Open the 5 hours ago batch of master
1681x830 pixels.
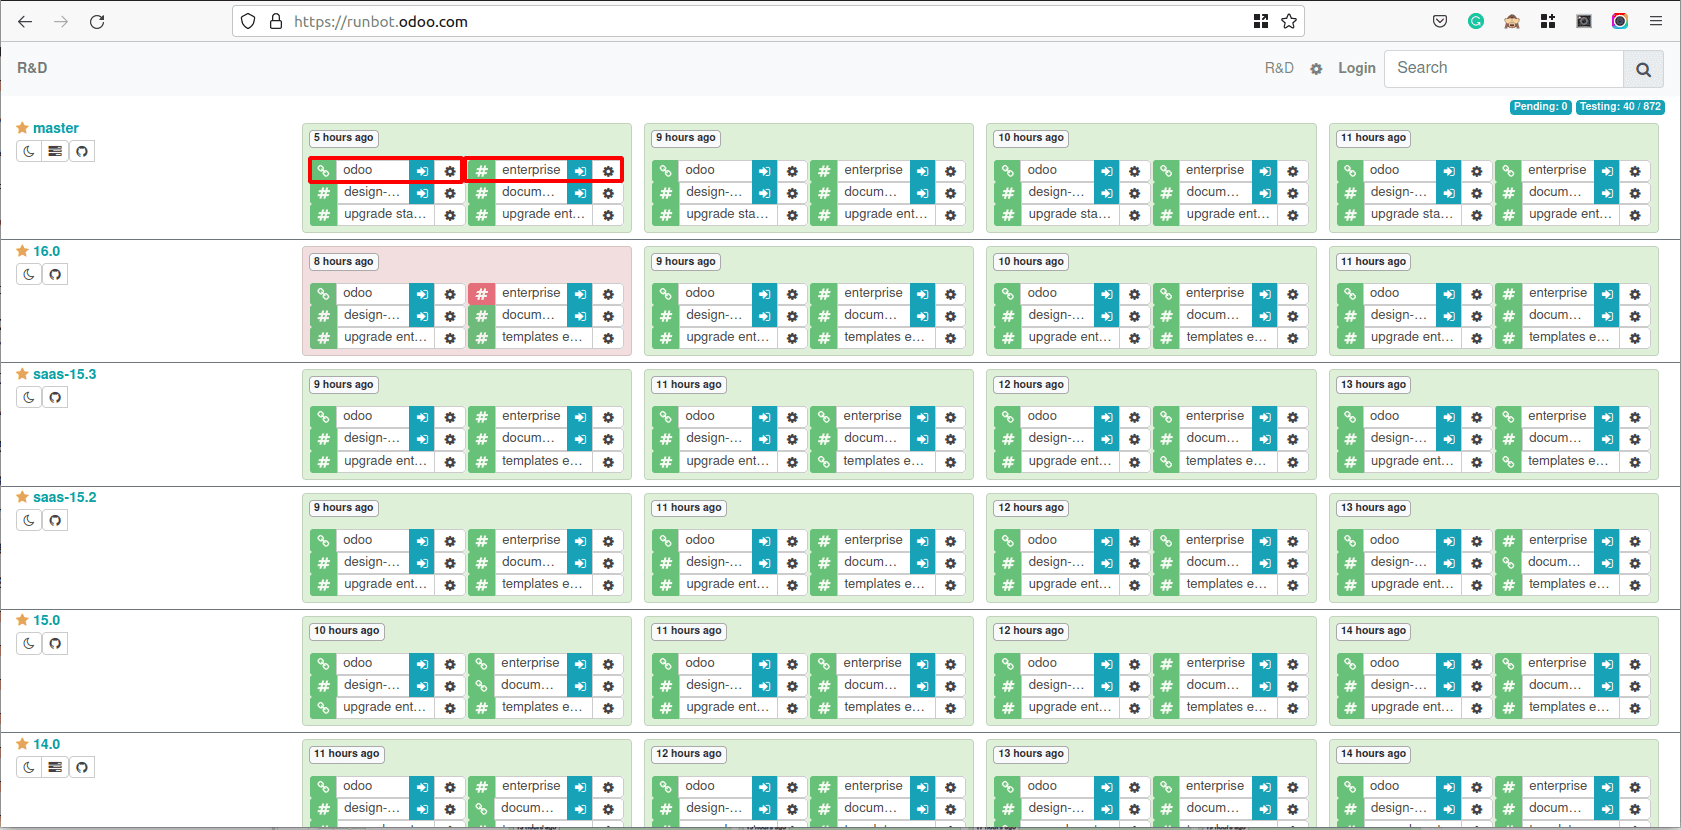click(x=343, y=138)
